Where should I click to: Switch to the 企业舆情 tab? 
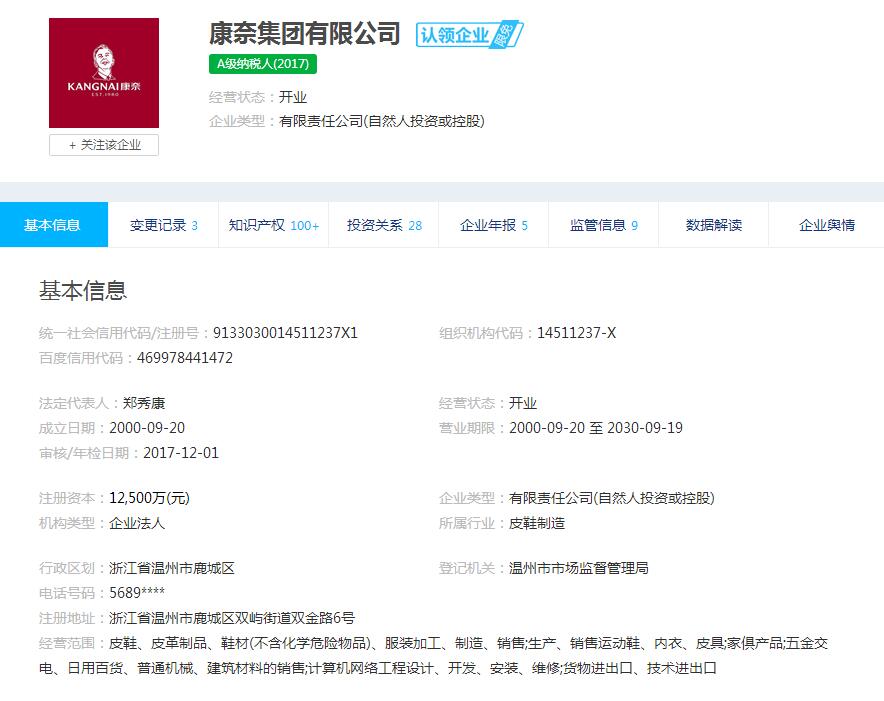[x=826, y=225]
